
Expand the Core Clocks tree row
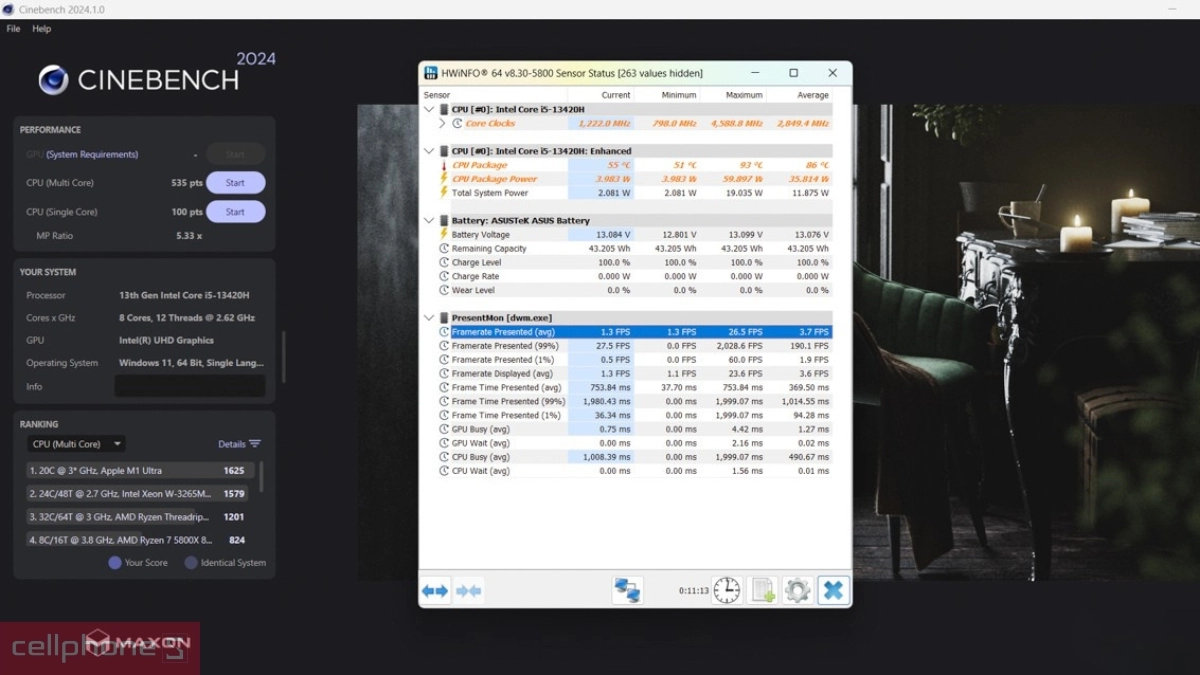[443, 123]
